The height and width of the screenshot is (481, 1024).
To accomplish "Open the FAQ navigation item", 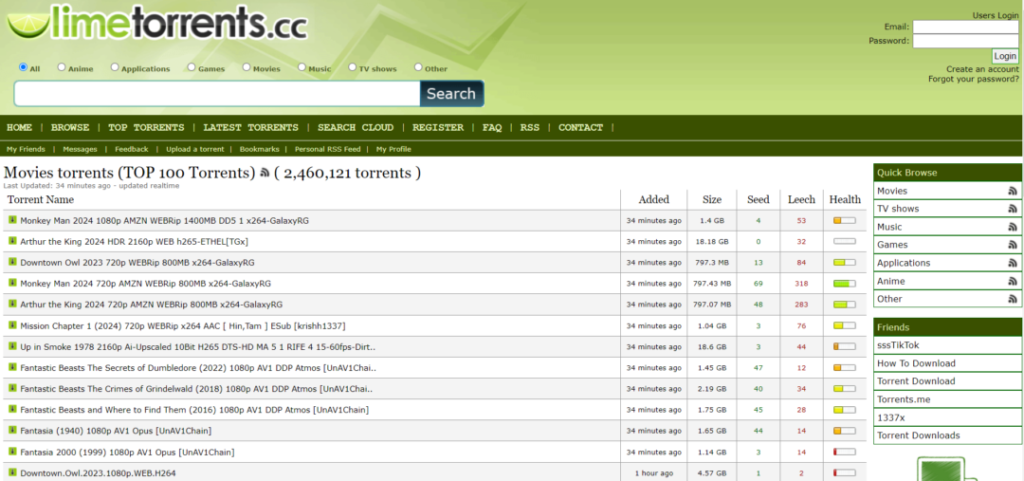I will [492, 128].
